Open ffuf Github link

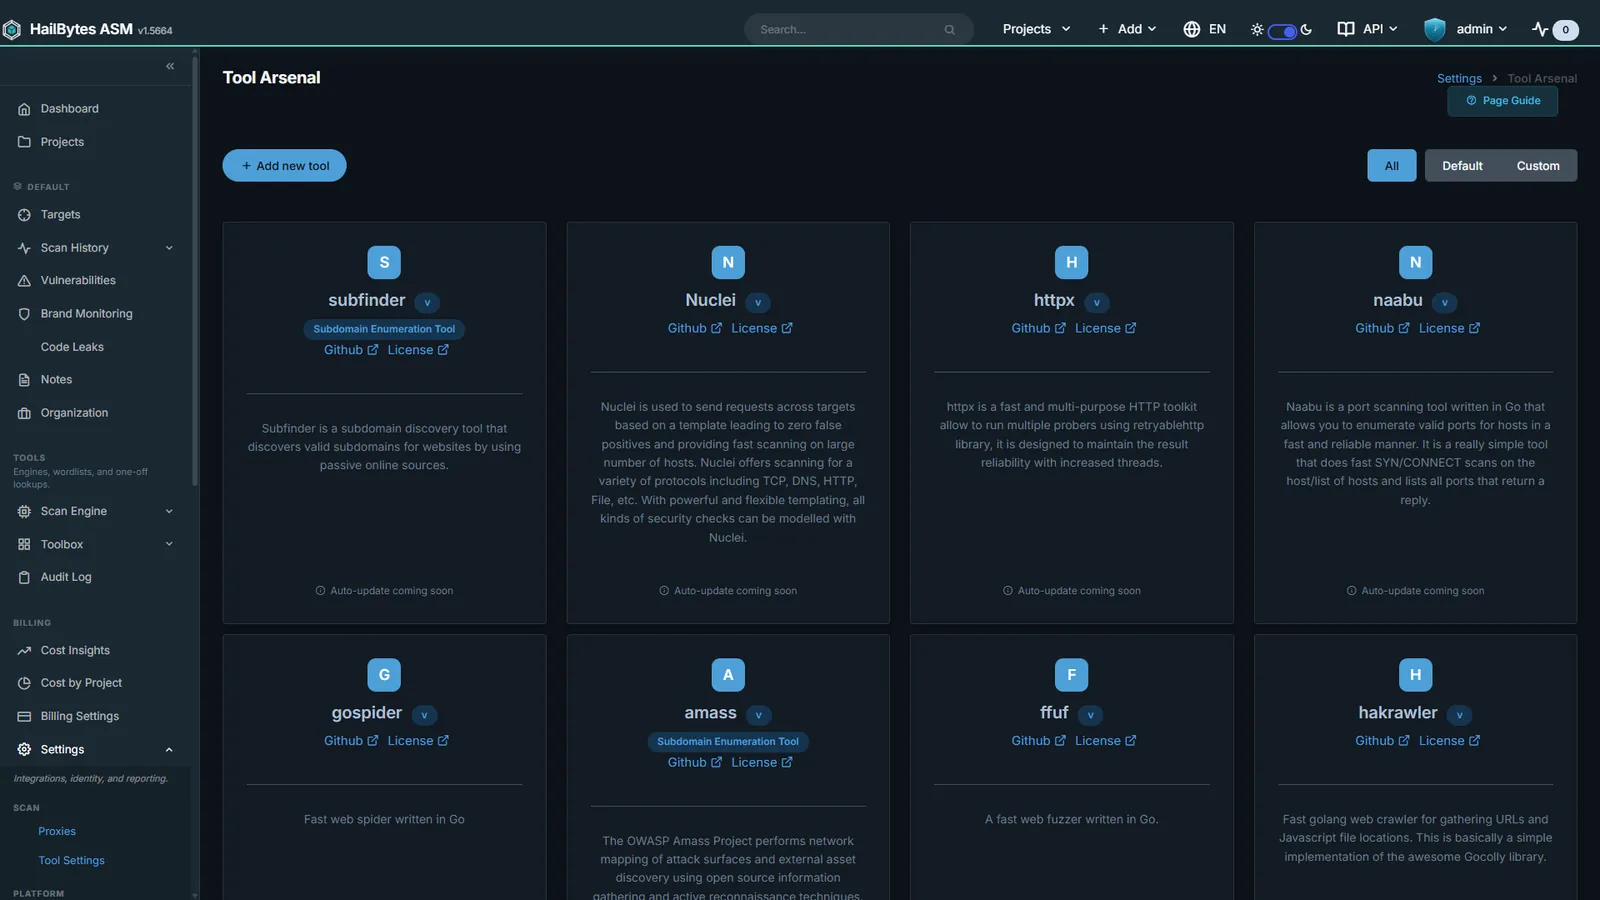(1038, 741)
